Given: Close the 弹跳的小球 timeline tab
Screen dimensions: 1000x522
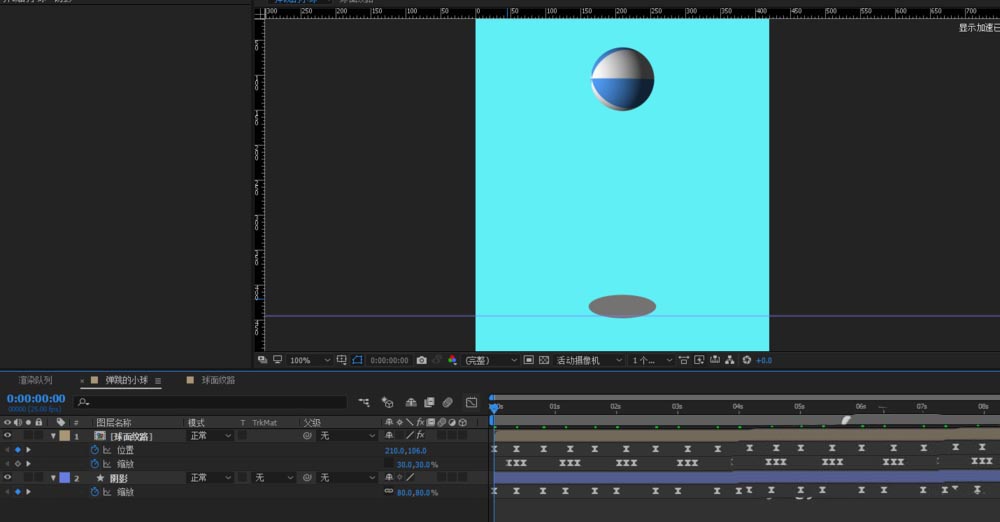Looking at the screenshot, I should tap(82, 381).
